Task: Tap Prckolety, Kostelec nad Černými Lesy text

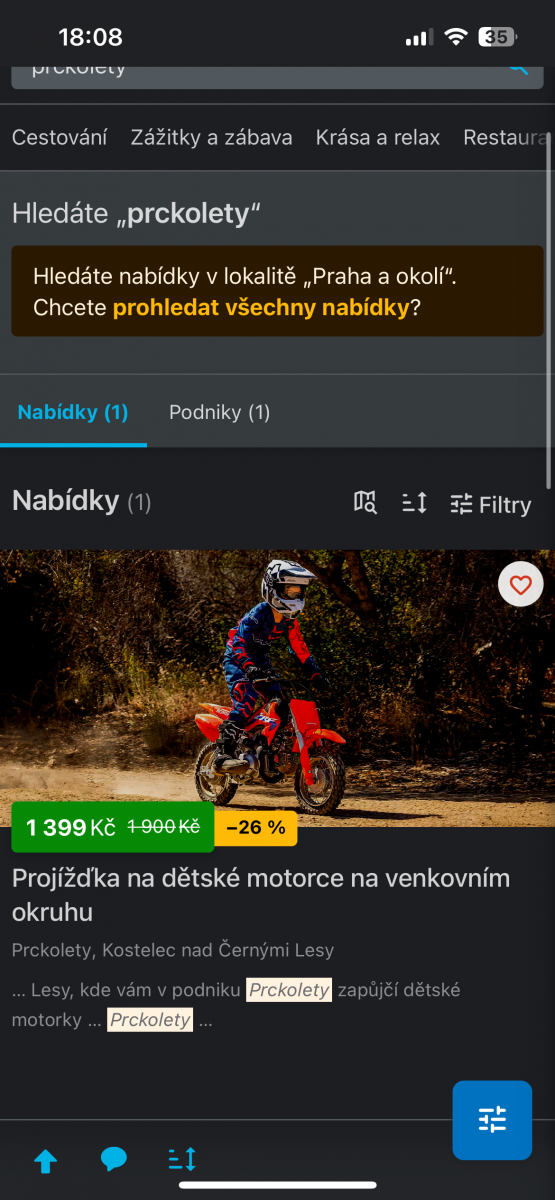Action: (x=173, y=950)
